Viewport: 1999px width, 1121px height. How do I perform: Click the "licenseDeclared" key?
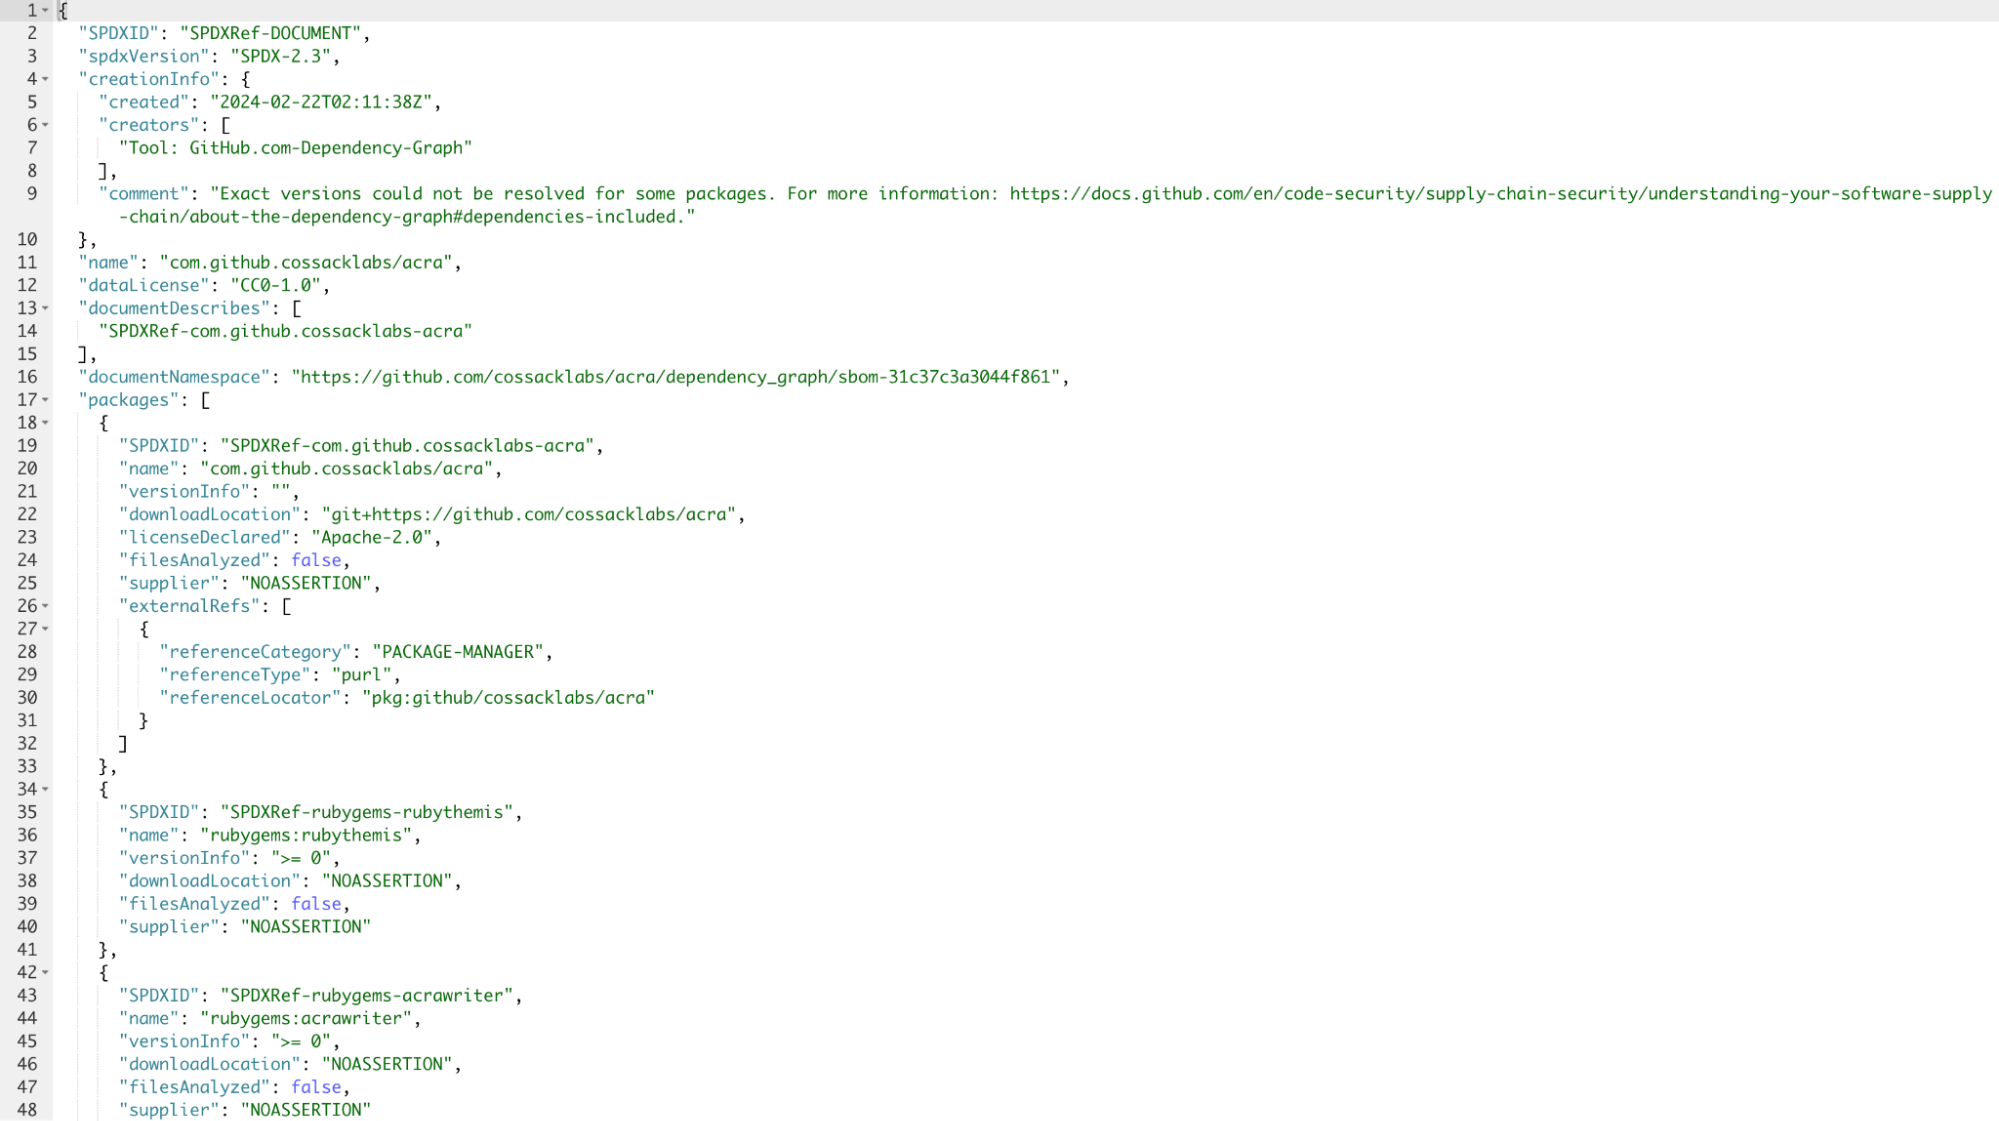(205, 537)
